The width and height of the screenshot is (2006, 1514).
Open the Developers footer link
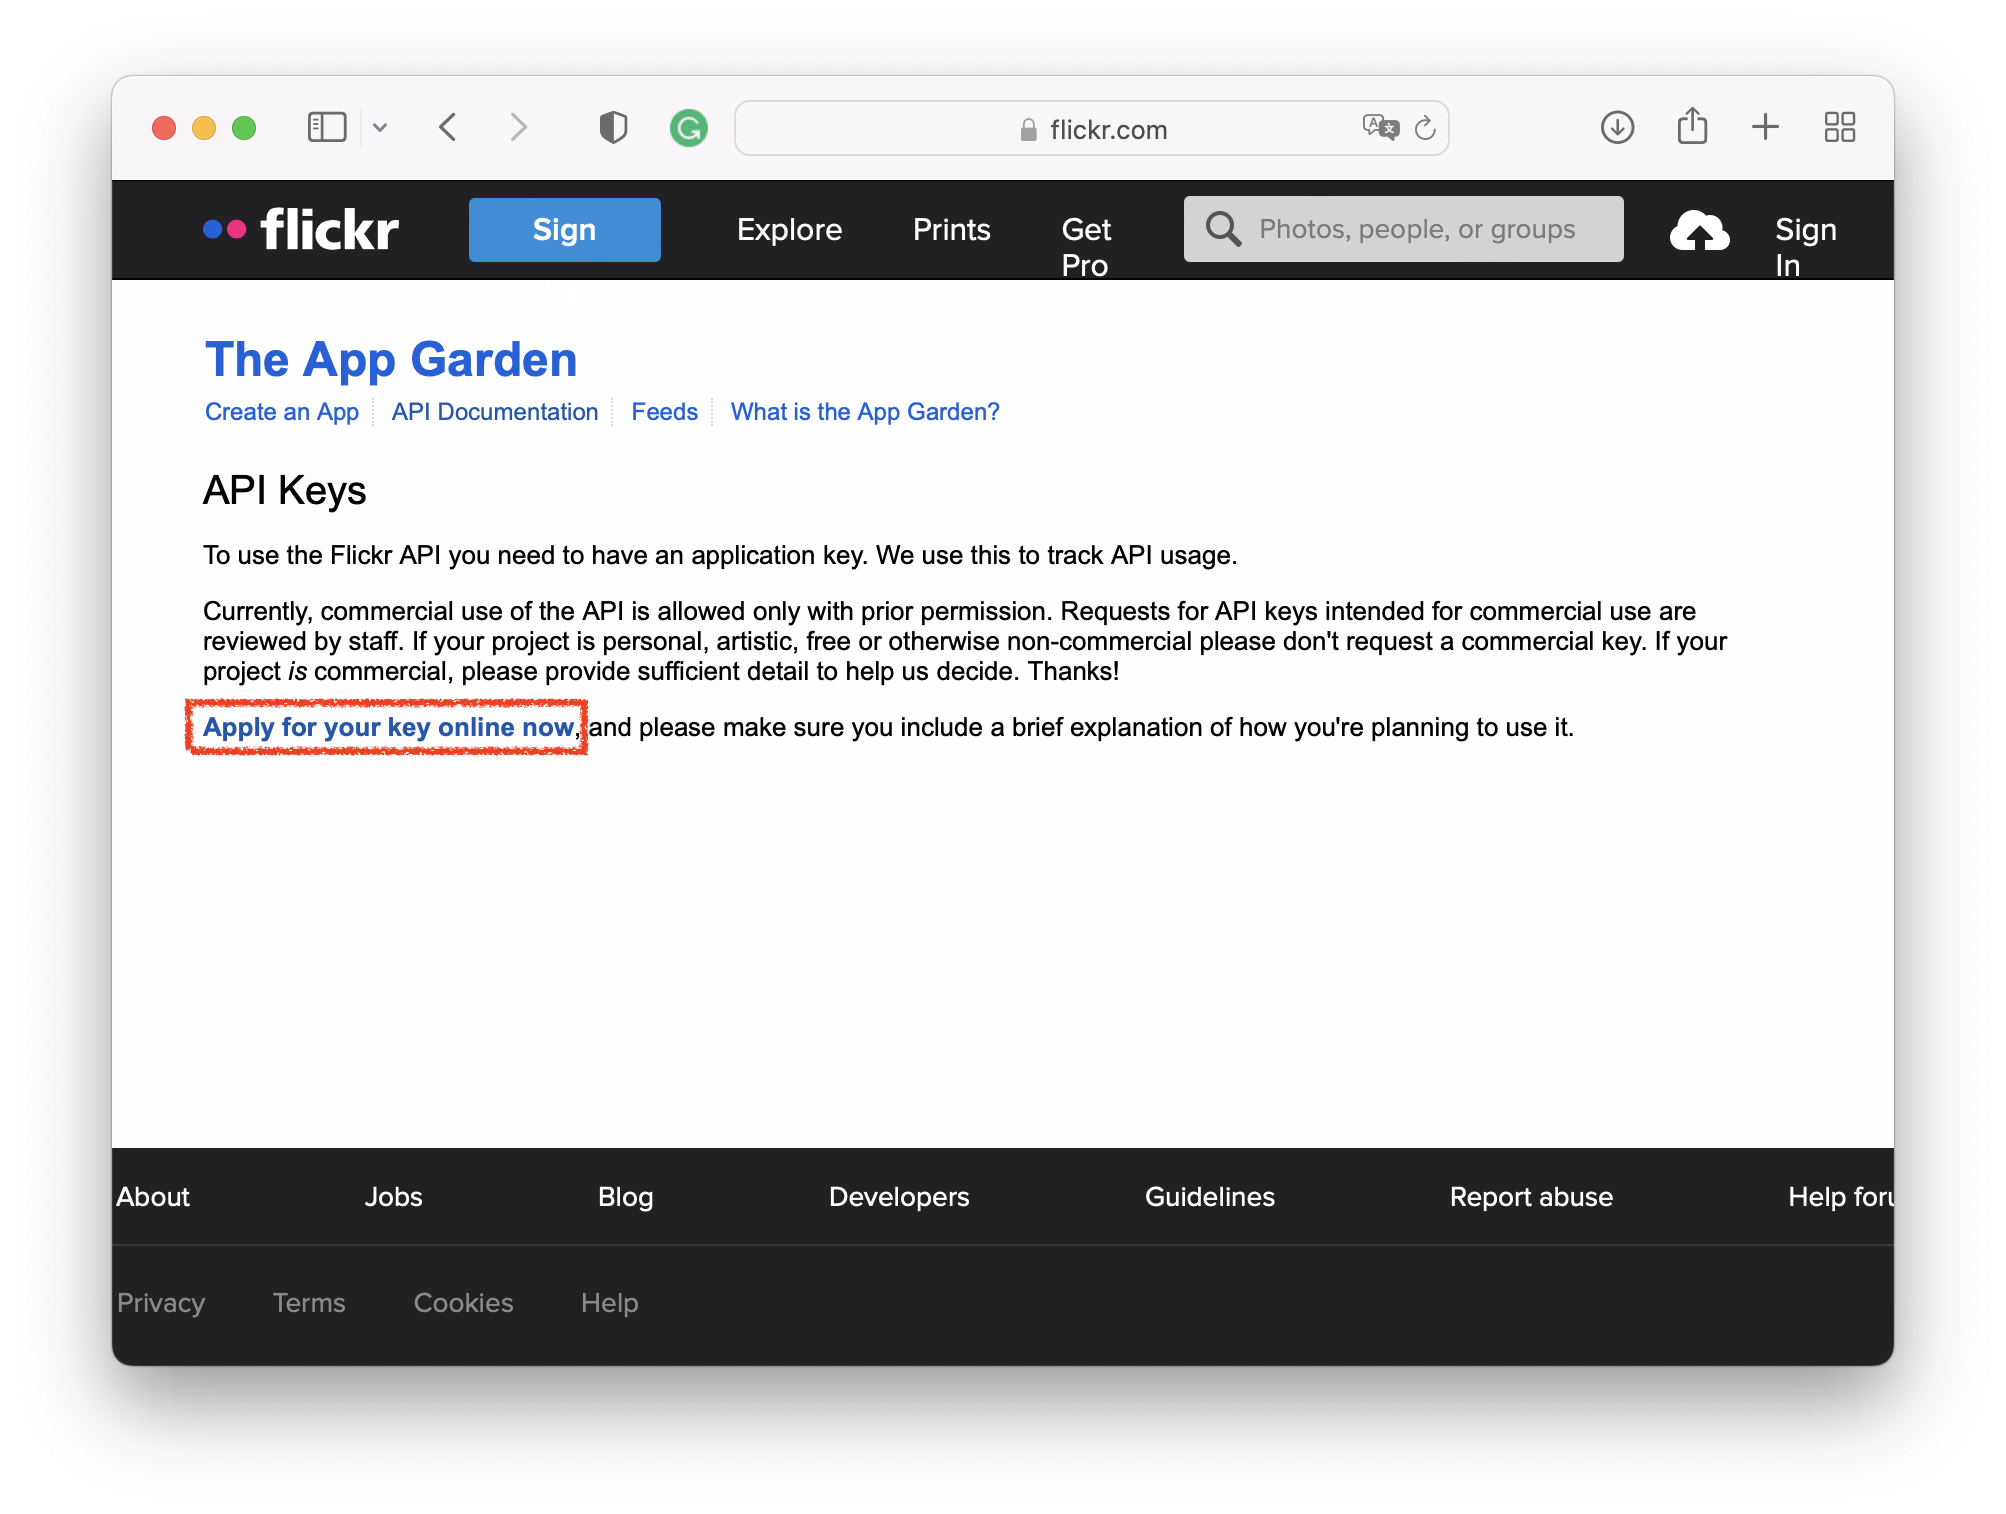coord(899,1197)
